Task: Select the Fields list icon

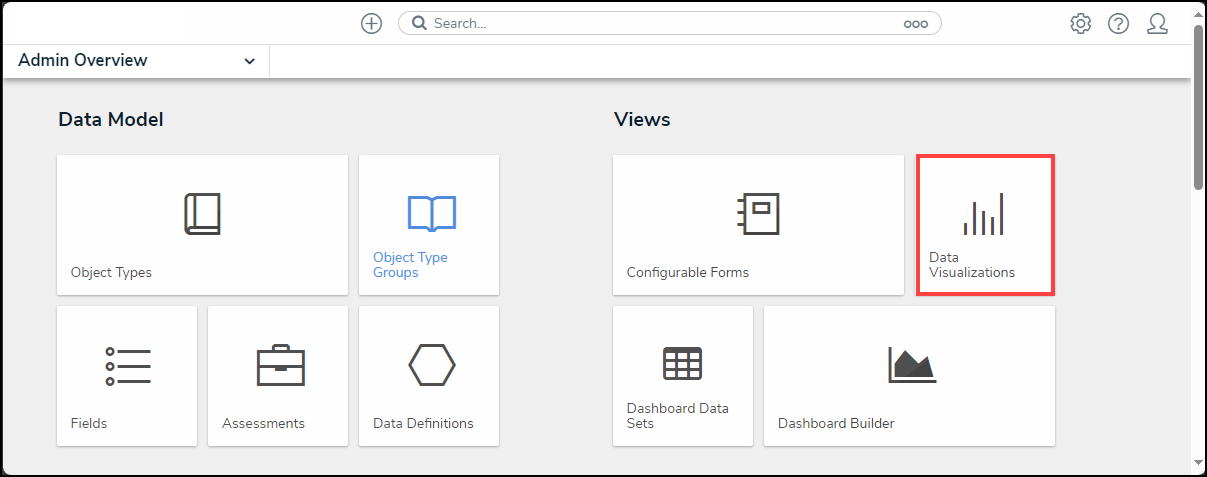Action: pos(128,366)
